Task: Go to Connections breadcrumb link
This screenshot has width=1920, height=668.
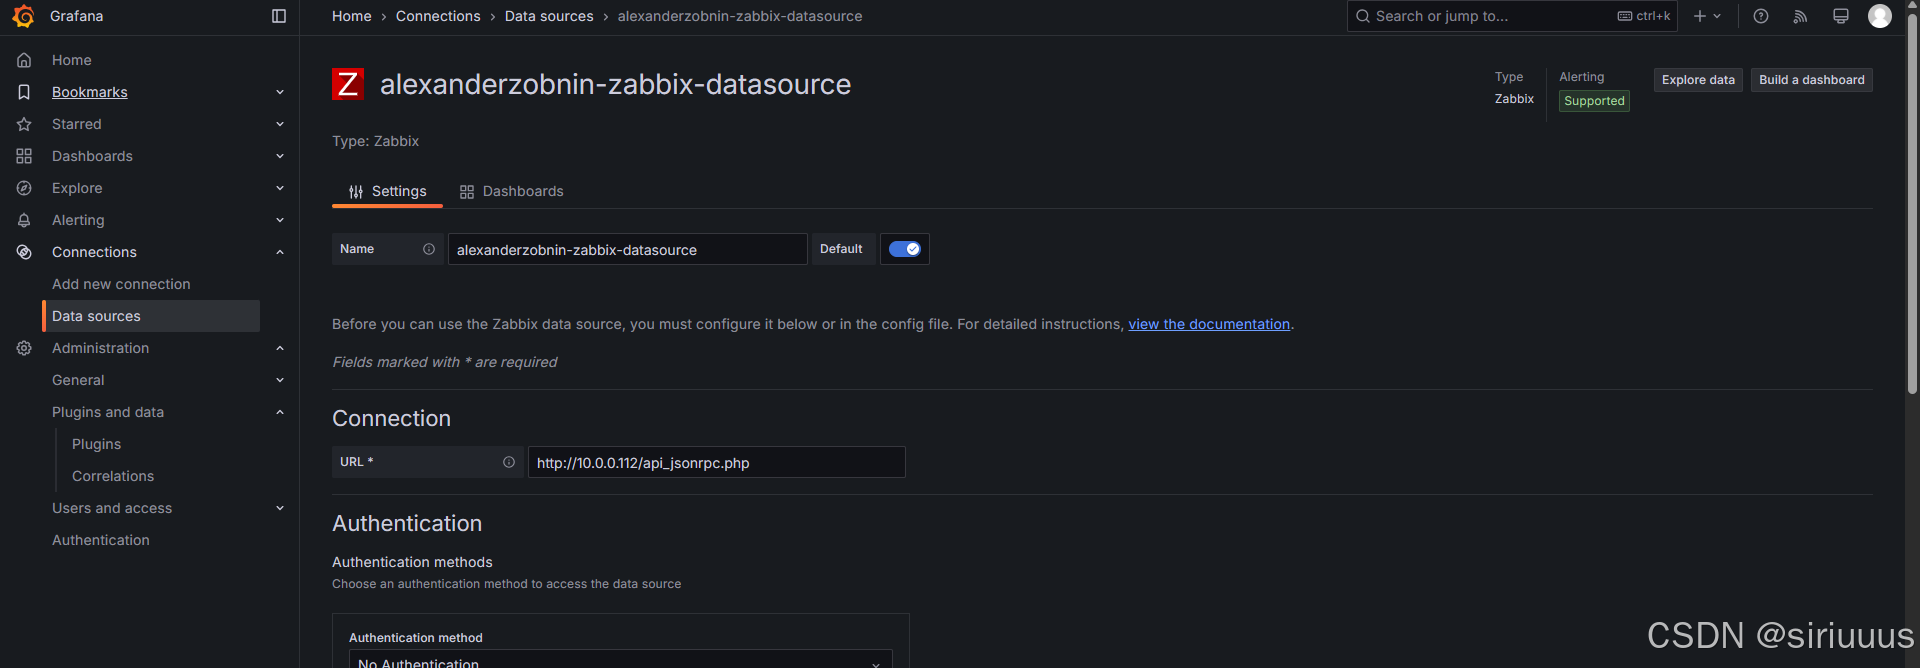Action: point(438,16)
